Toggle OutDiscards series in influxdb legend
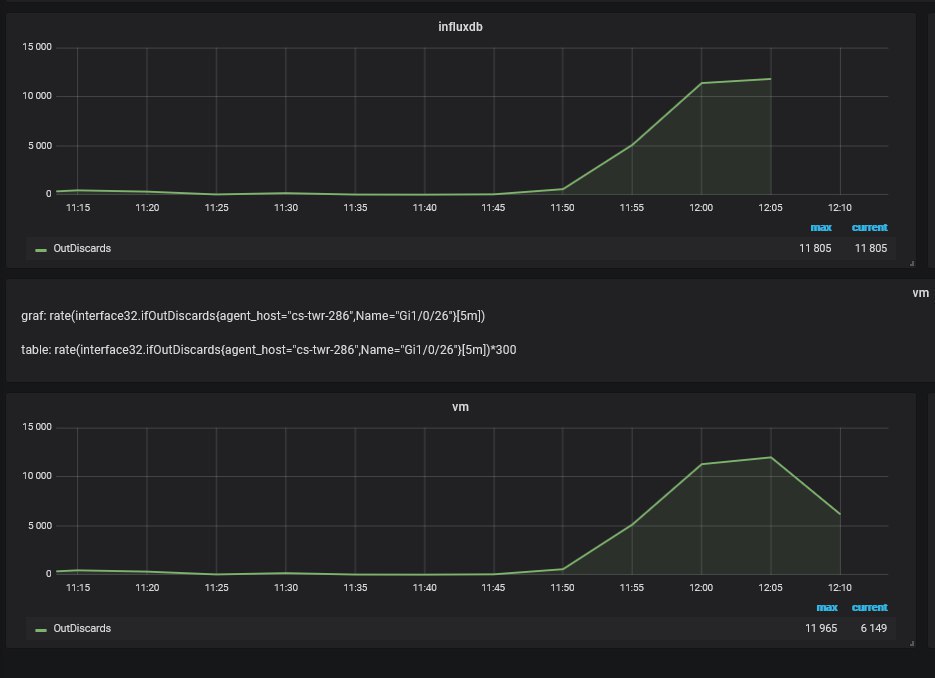 82,248
